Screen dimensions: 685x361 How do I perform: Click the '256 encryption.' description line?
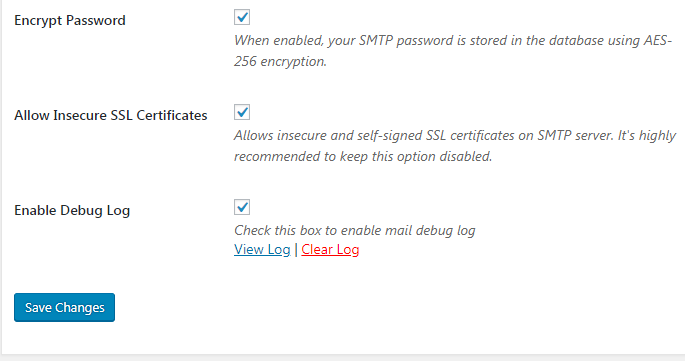[x=280, y=62]
